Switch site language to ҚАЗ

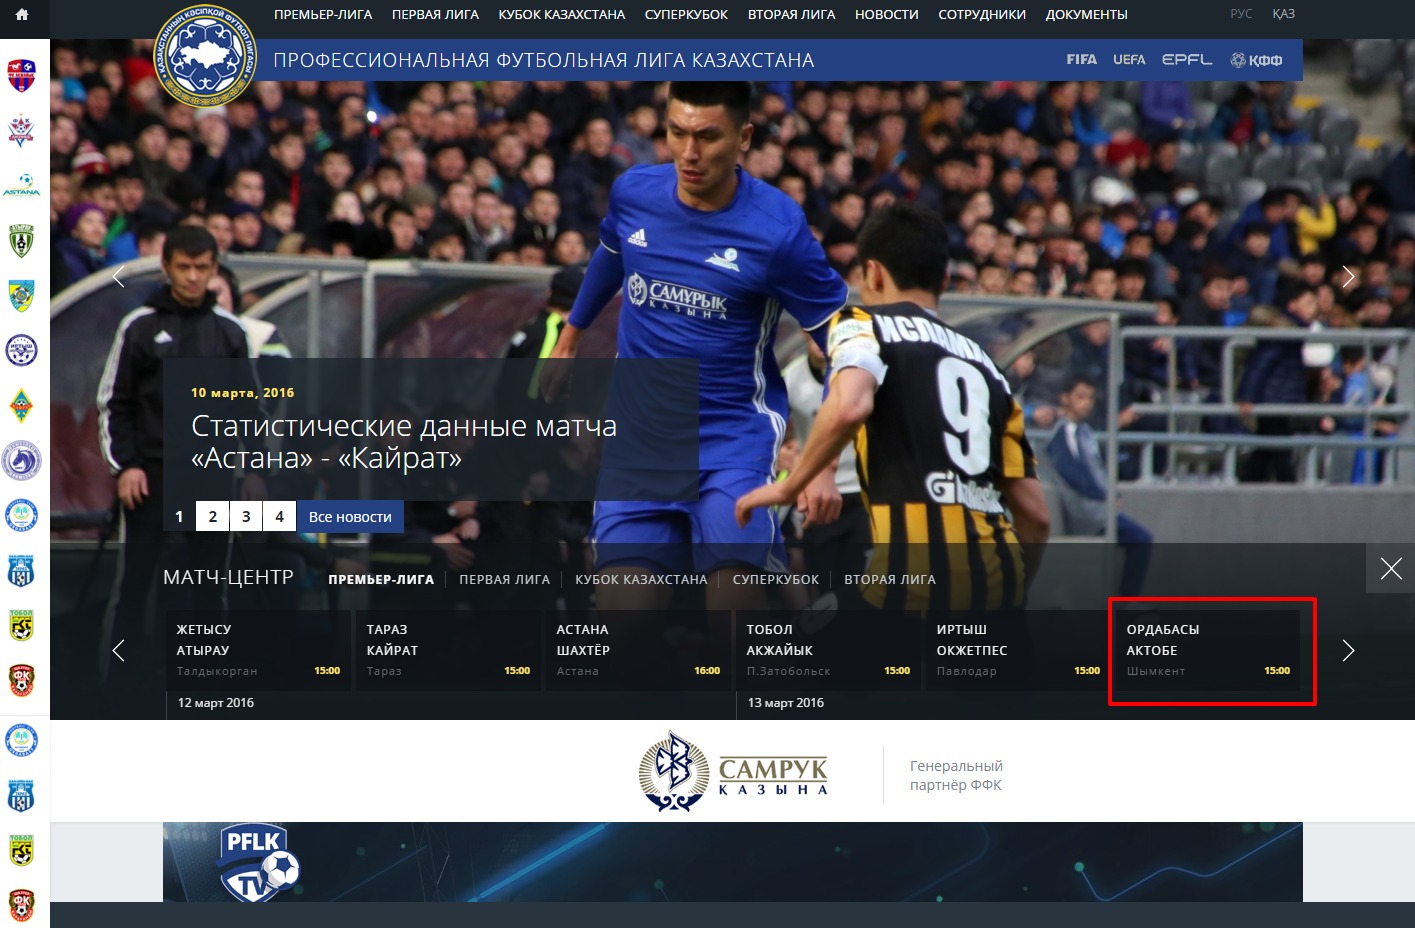click(x=1283, y=14)
